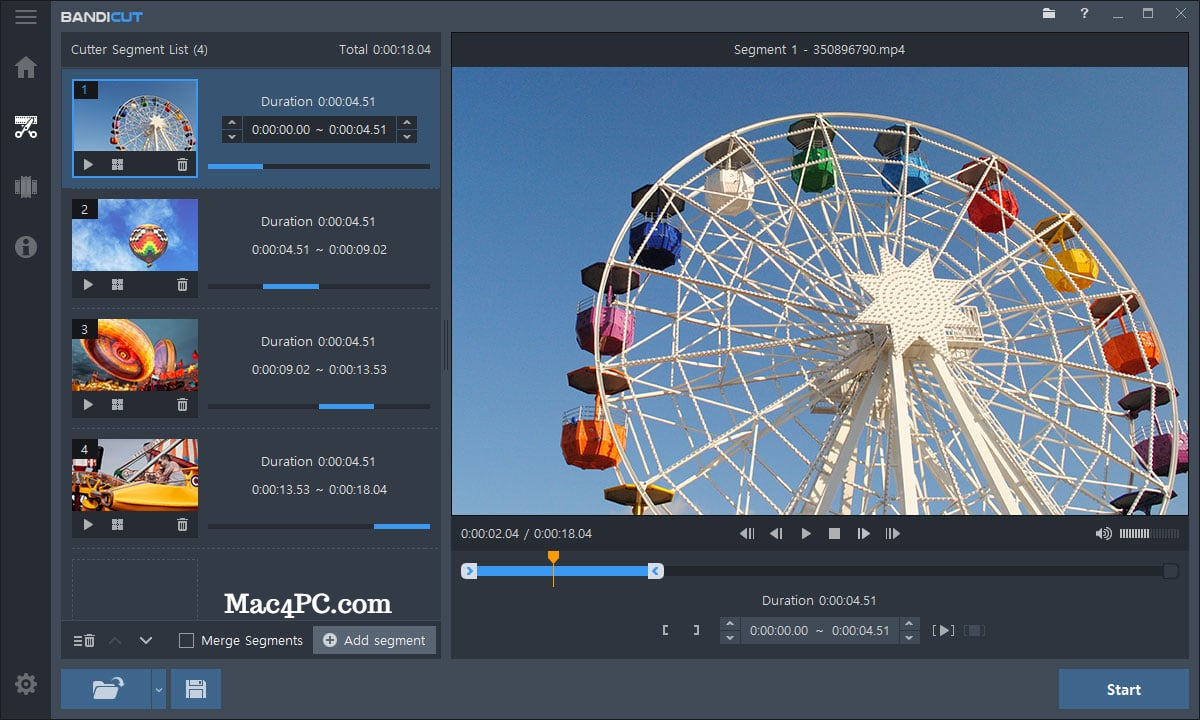The width and height of the screenshot is (1200, 720).
Task: Select the Joiner mode icon
Action: (x=26, y=187)
